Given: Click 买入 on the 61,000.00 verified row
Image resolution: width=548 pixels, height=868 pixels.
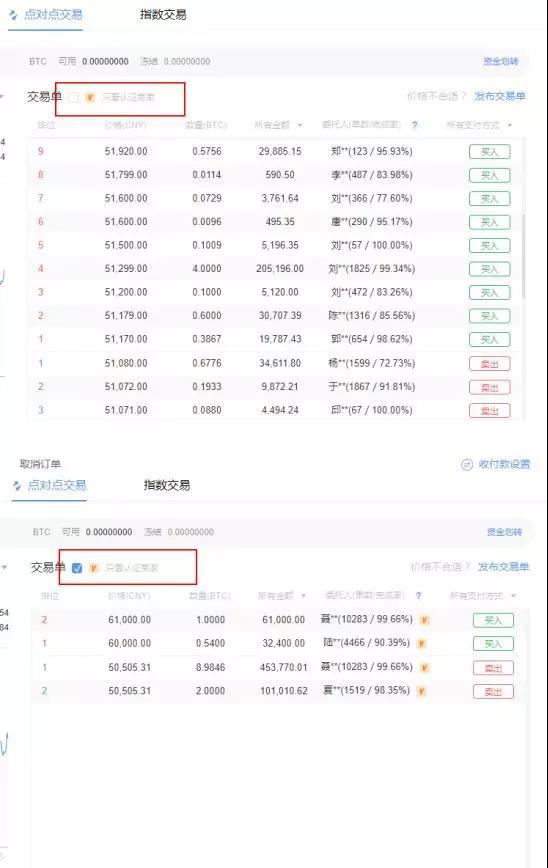Looking at the screenshot, I should click(x=493, y=621).
